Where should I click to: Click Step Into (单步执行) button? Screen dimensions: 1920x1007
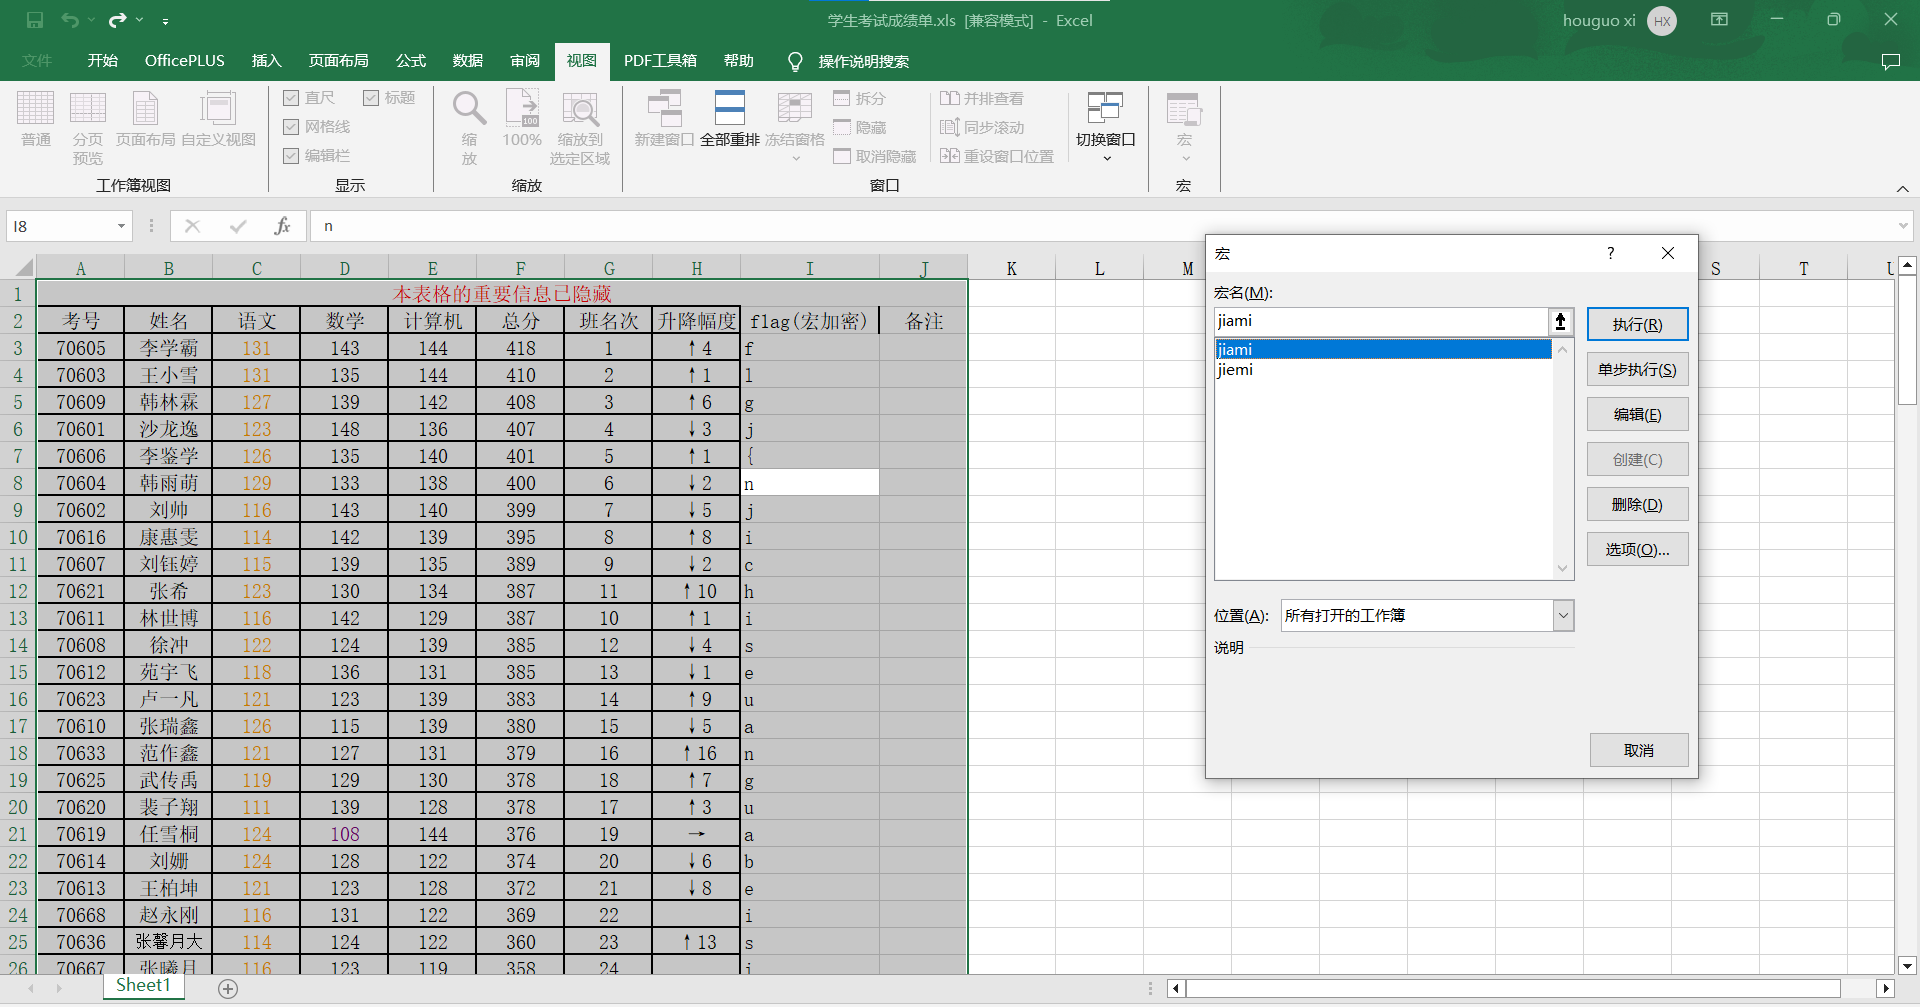(x=1637, y=369)
